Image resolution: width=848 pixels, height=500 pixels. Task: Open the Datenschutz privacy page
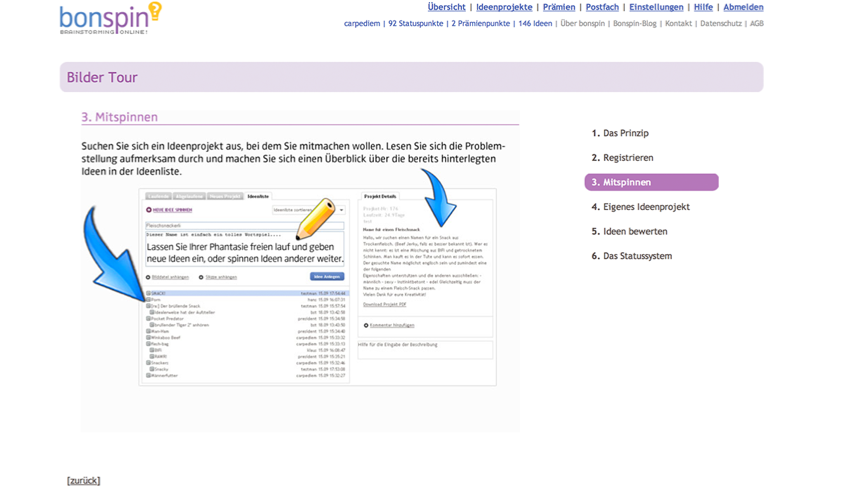click(x=720, y=23)
